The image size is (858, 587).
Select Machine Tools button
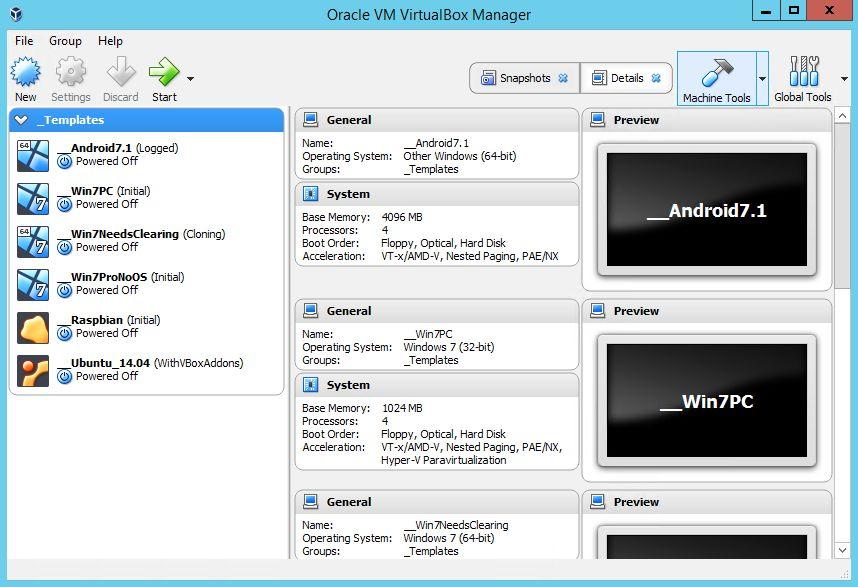(717, 79)
